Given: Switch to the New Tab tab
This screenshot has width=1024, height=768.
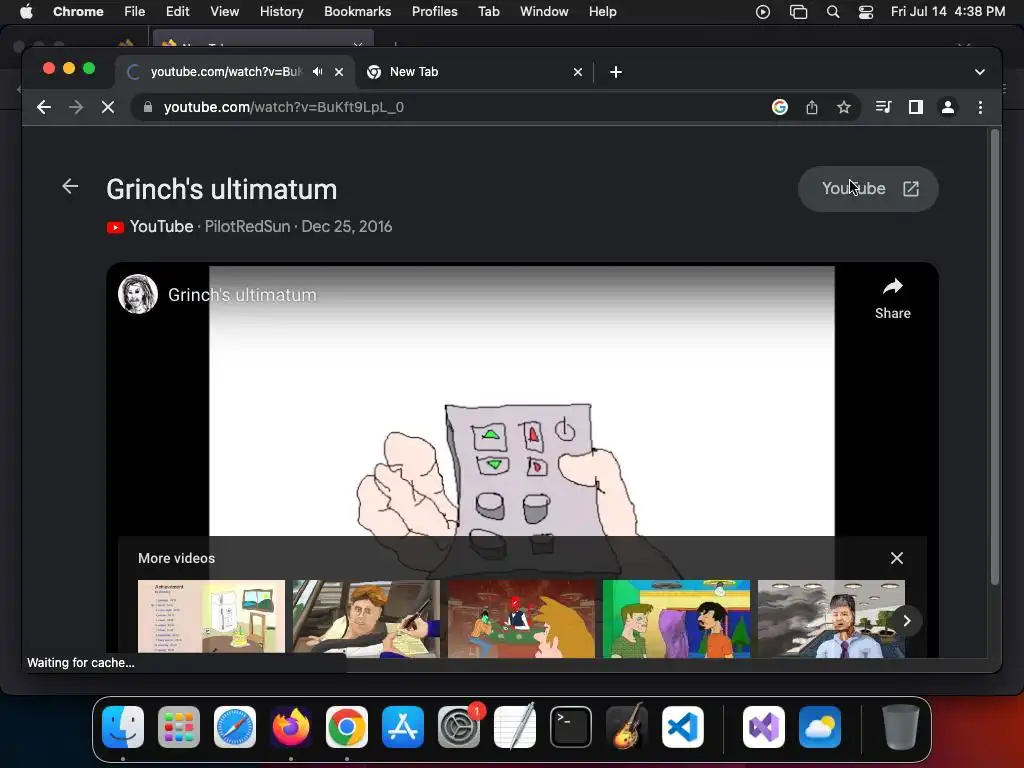Looking at the screenshot, I should click(474, 72).
